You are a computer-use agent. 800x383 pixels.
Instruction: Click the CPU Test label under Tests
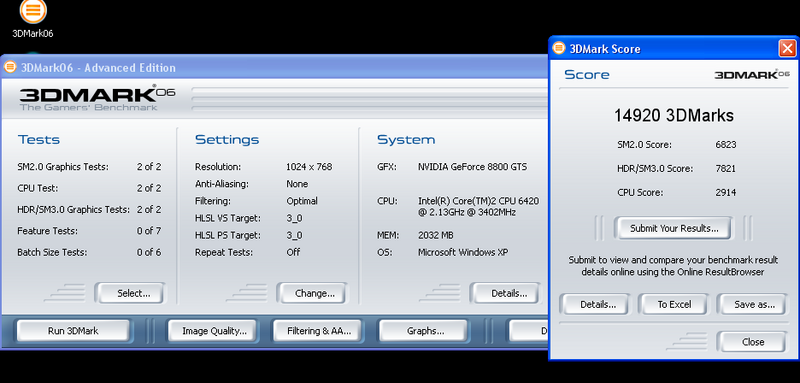(x=37, y=188)
